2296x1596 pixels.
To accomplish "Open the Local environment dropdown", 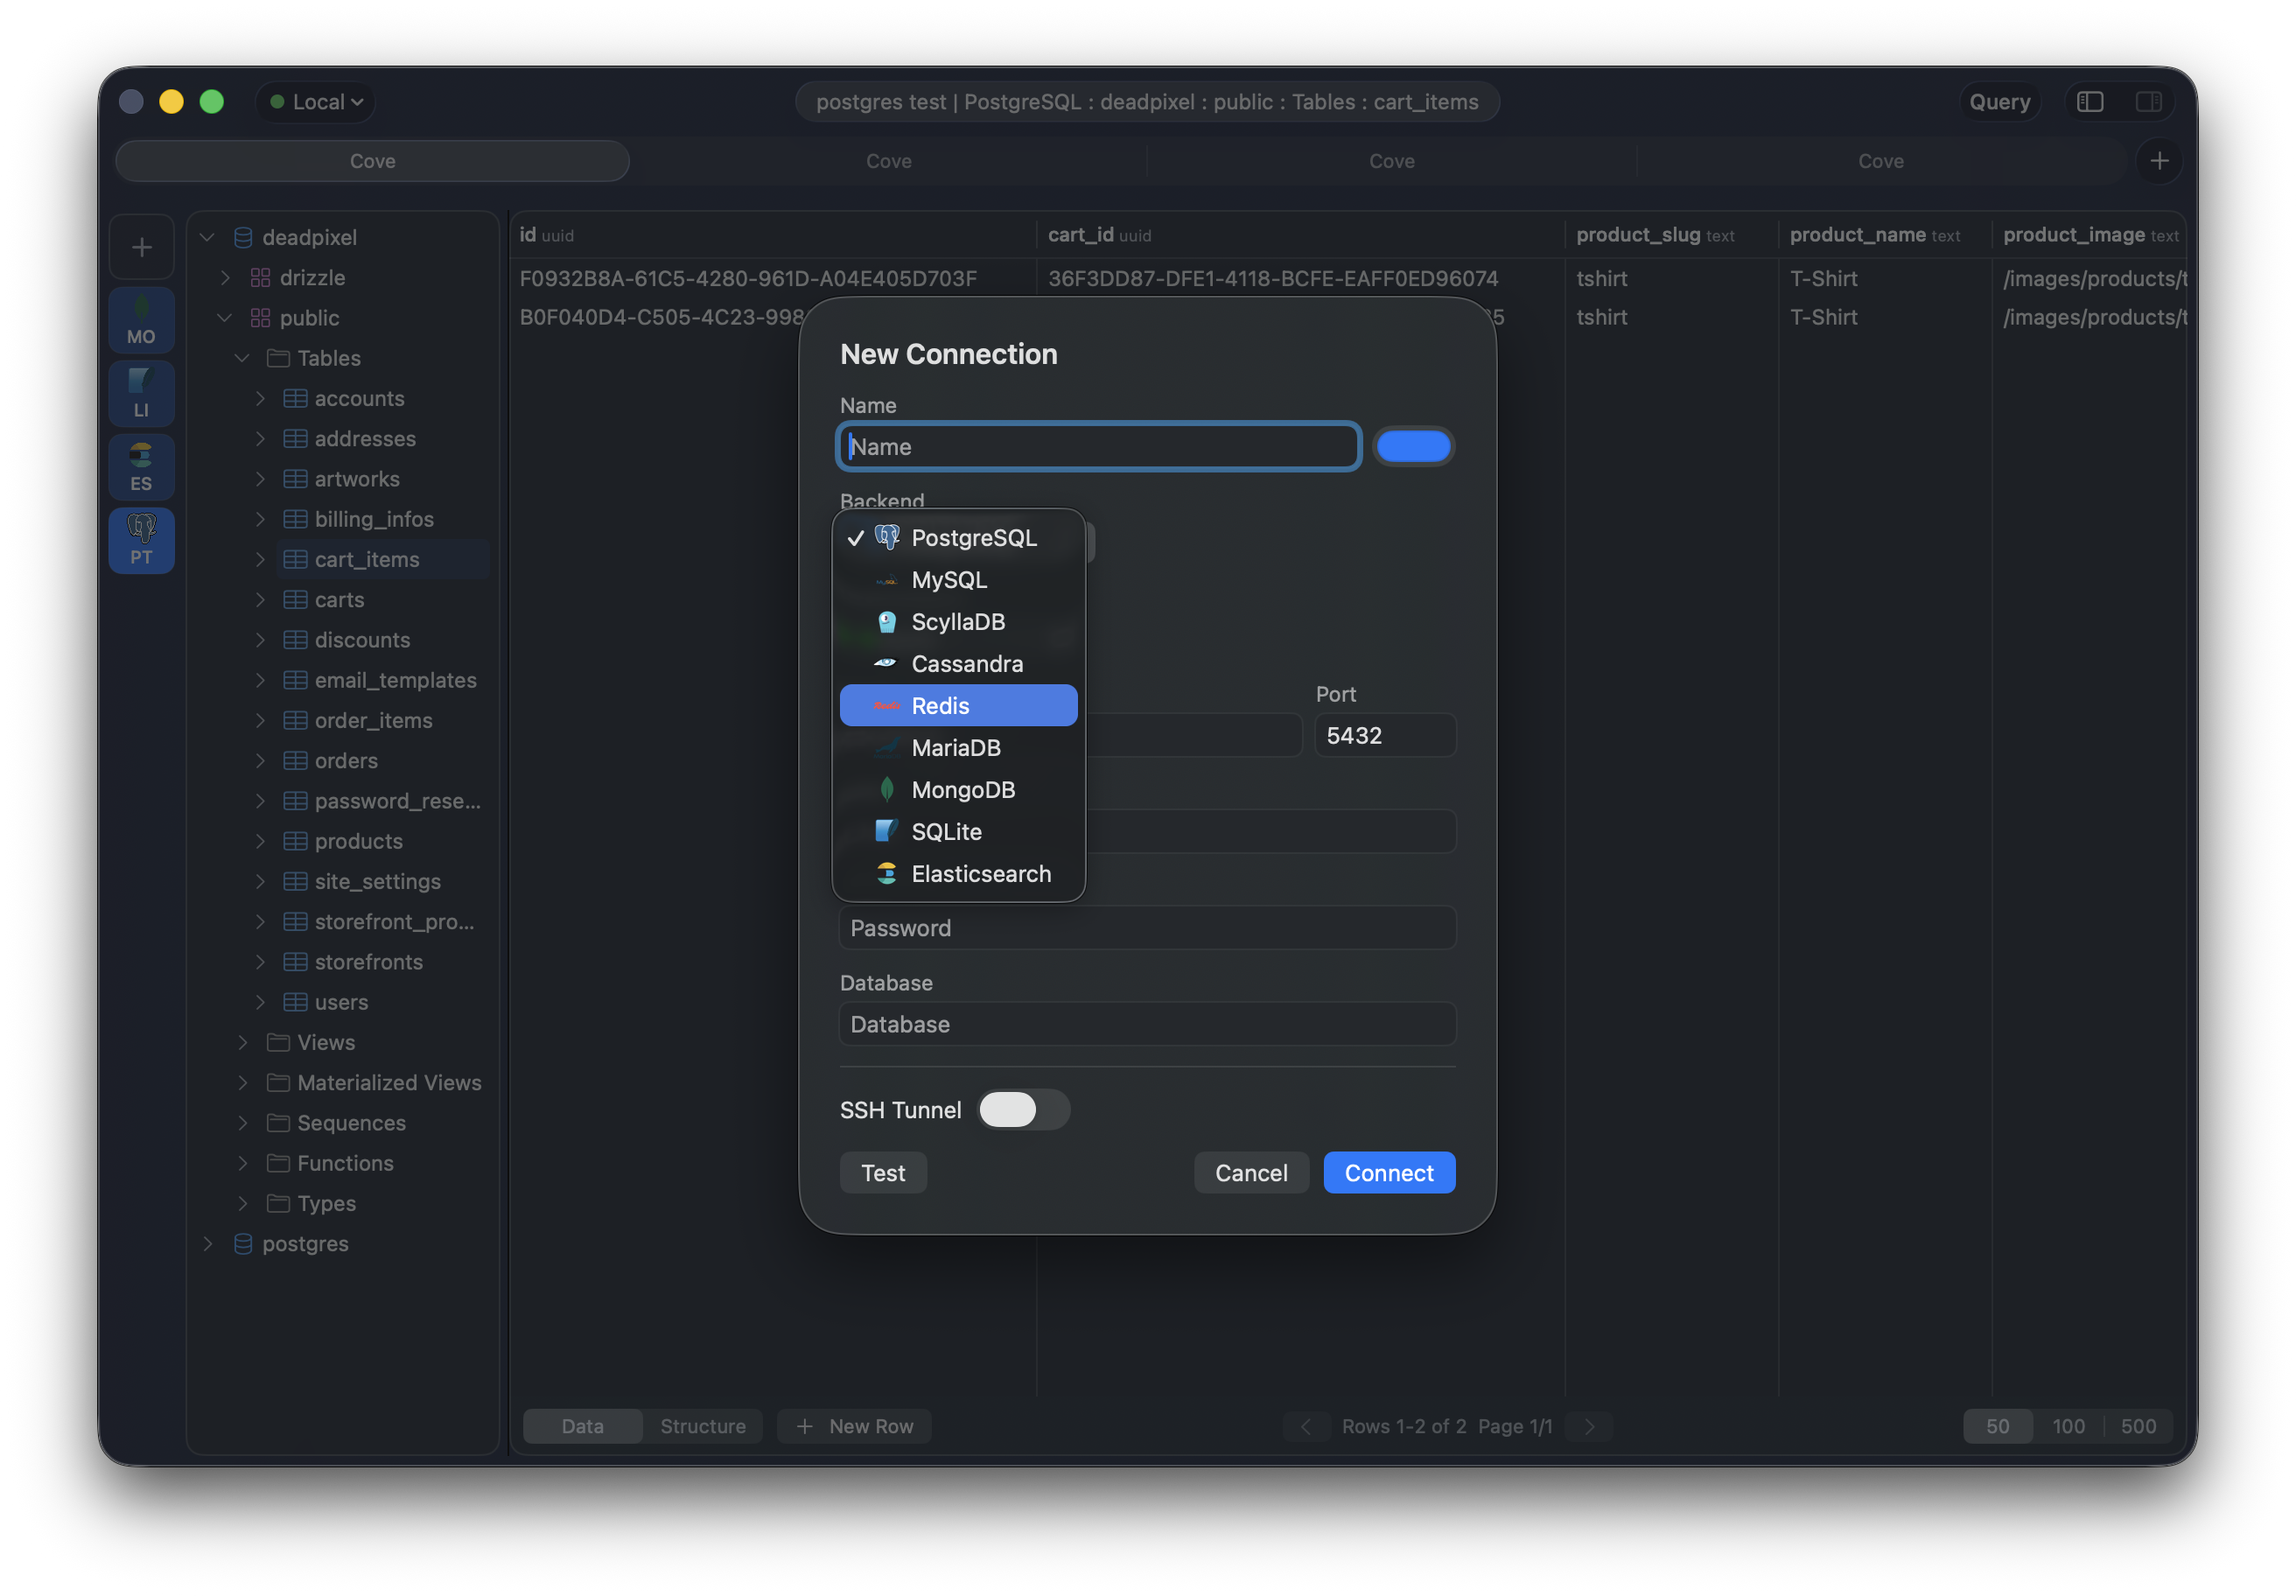I will pyautogui.click(x=315, y=101).
